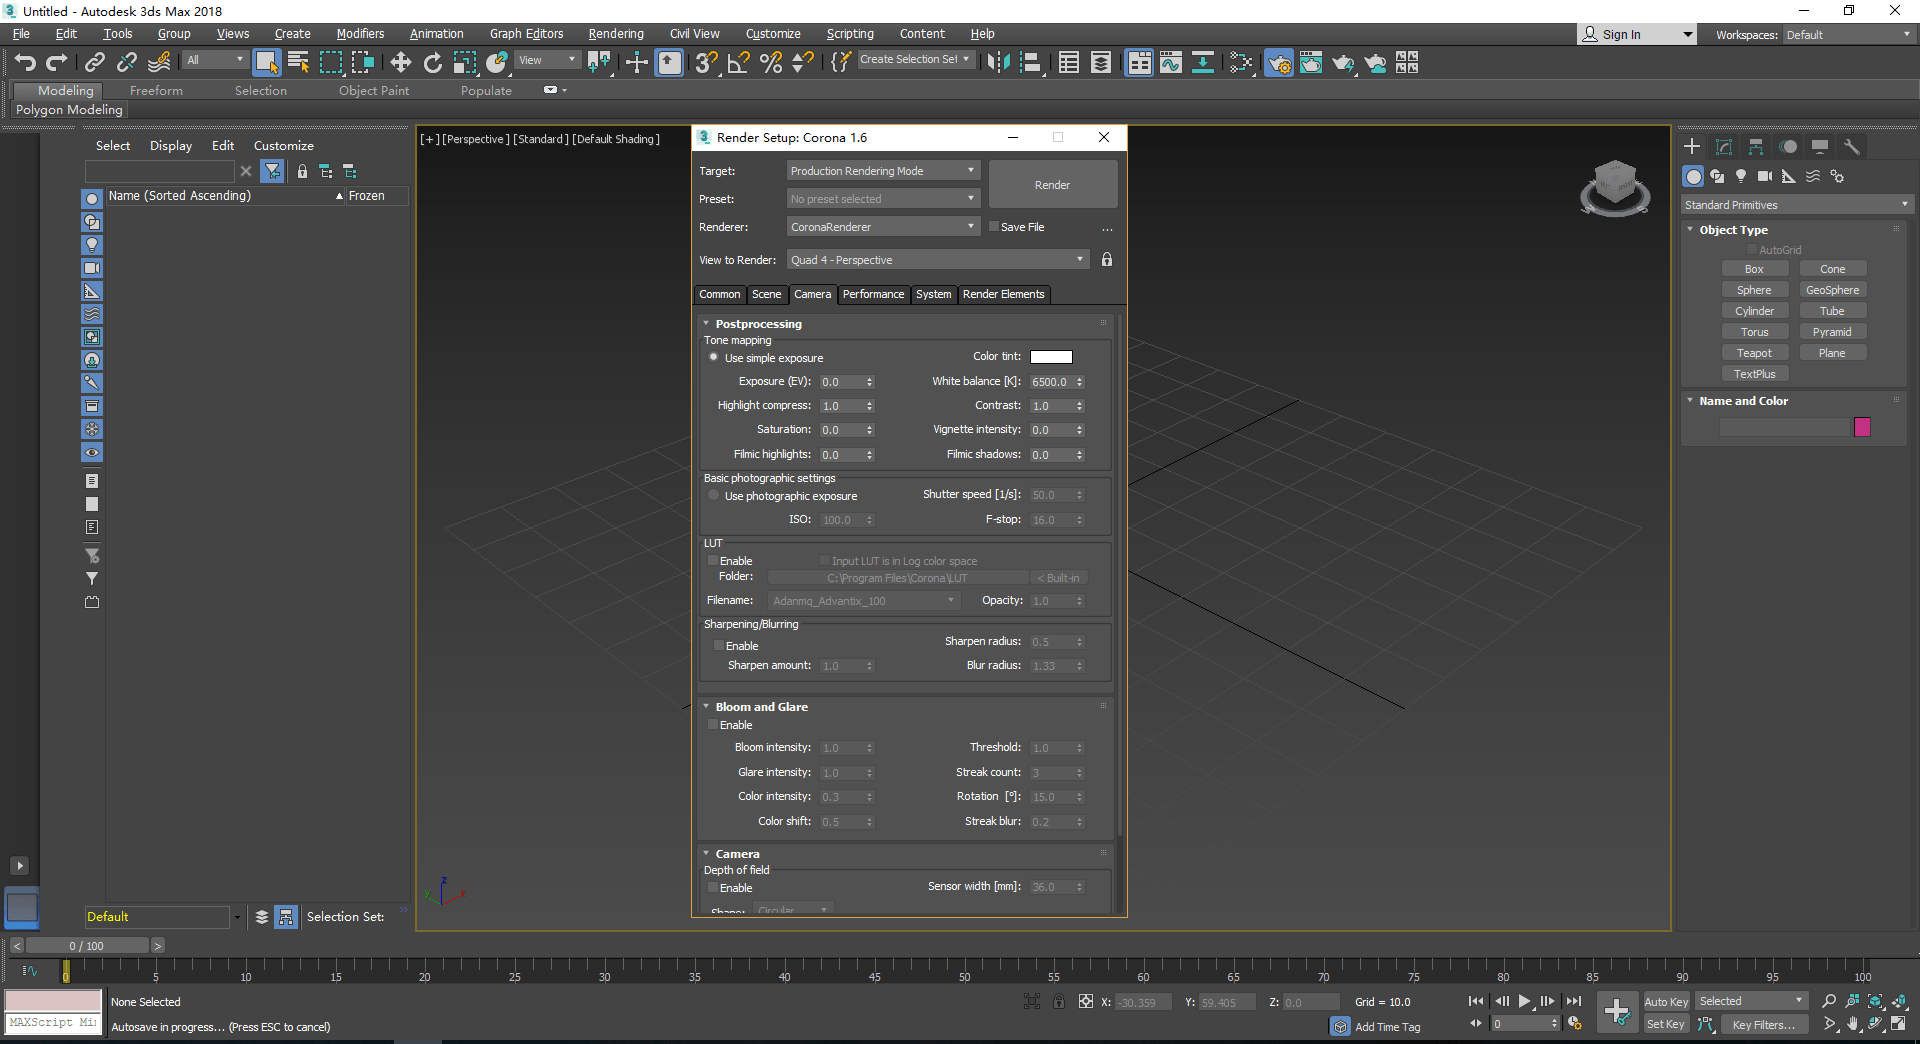Open the Utilities wrench panel
The height and width of the screenshot is (1044, 1920).
[x=1852, y=147]
